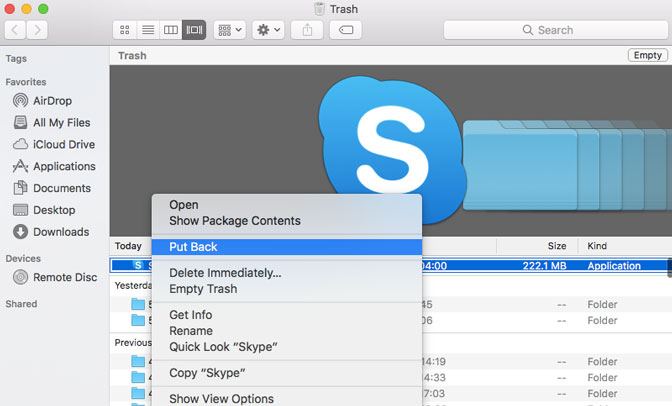Click the Favorites sidebar heading

26,82
